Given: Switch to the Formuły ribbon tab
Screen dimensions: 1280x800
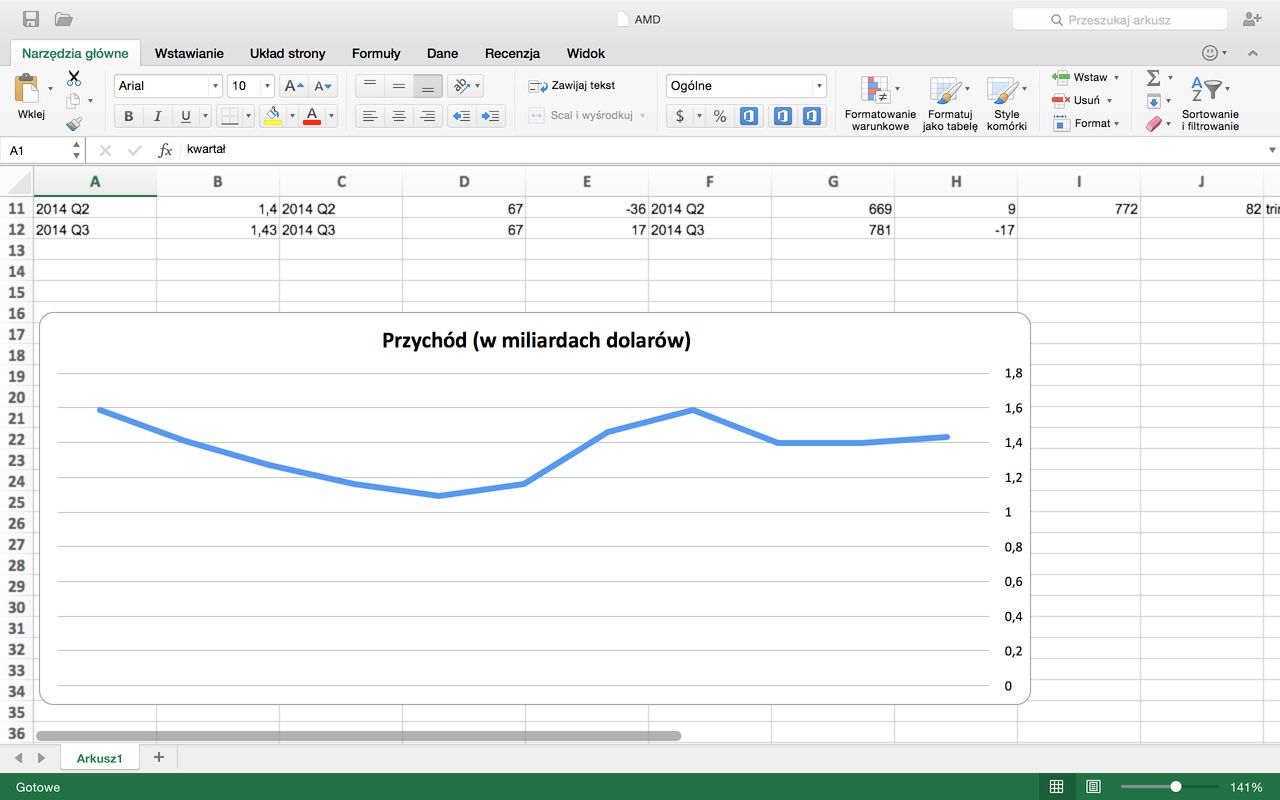Looking at the screenshot, I should click(376, 53).
